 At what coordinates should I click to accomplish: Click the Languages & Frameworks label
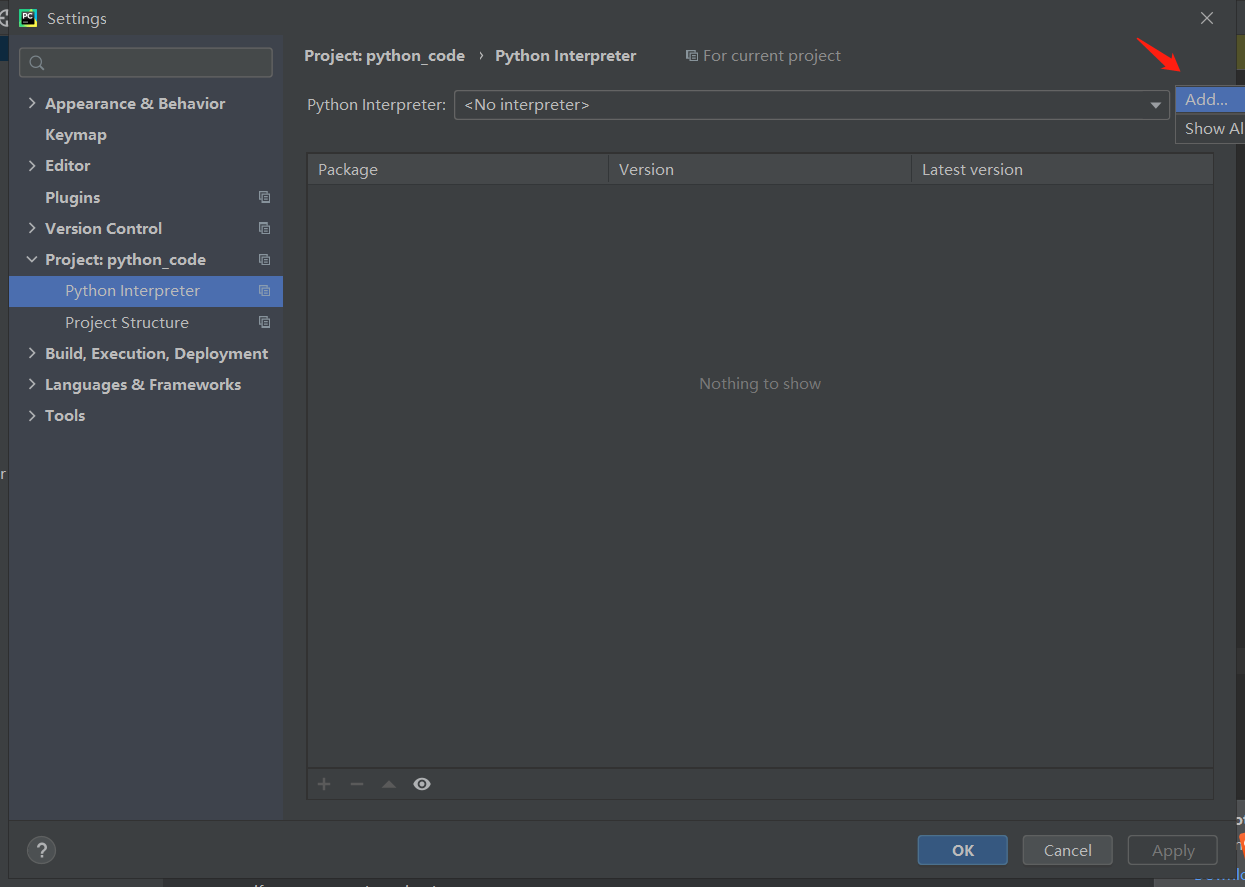click(x=143, y=384)
